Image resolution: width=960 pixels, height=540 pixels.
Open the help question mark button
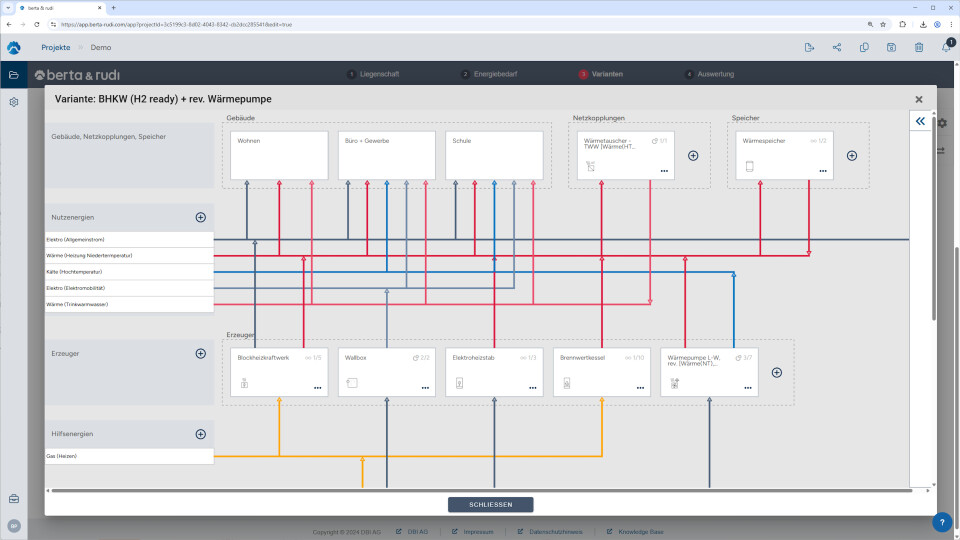pyautogui.click(x=942, y=522)
